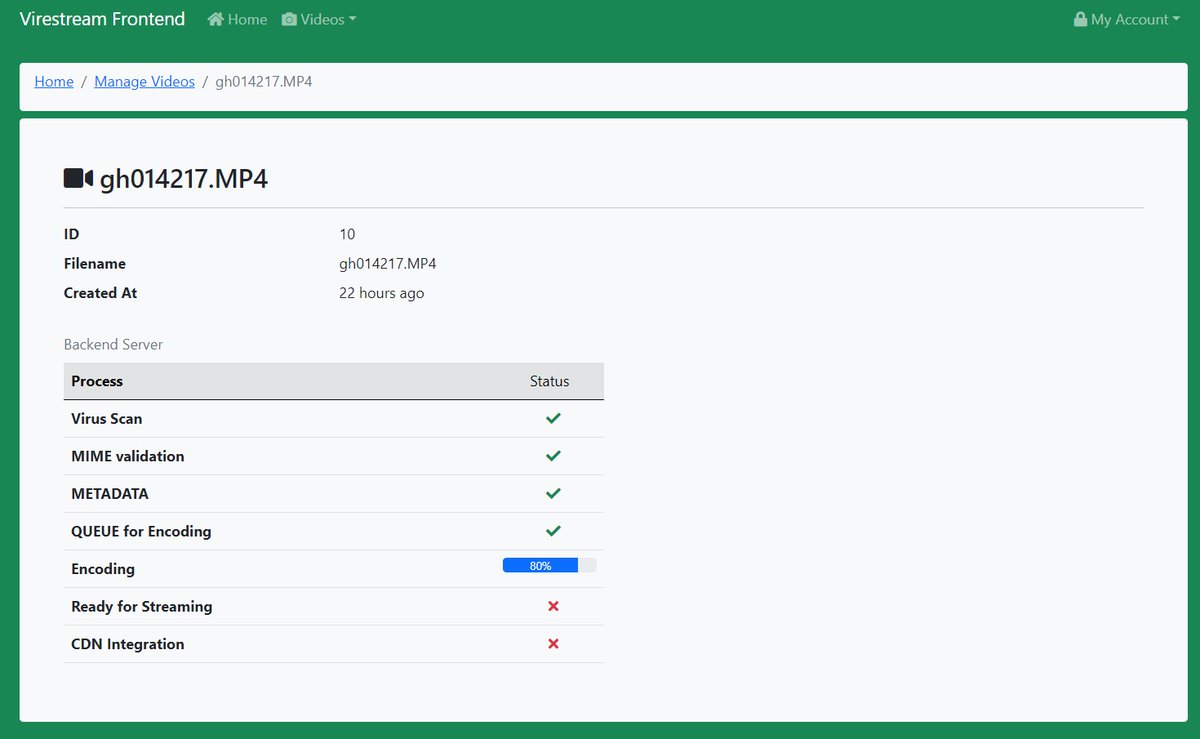
Task: Click the Home house icon in navbar
Action: point(215,19)
